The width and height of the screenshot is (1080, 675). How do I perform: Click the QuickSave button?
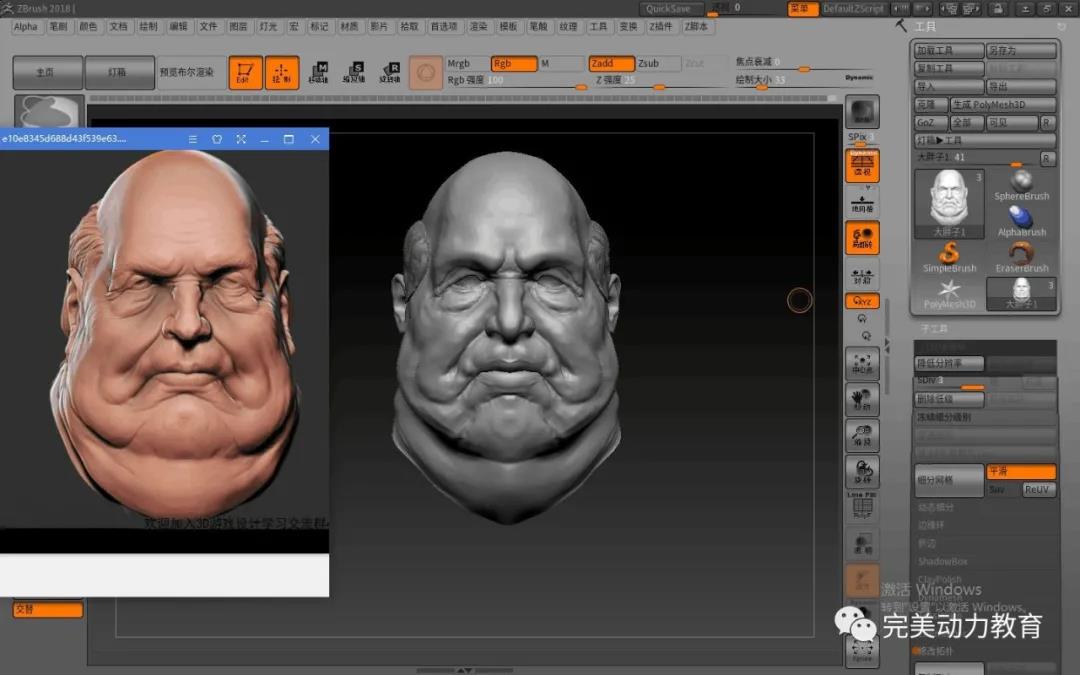coord(668,9)
